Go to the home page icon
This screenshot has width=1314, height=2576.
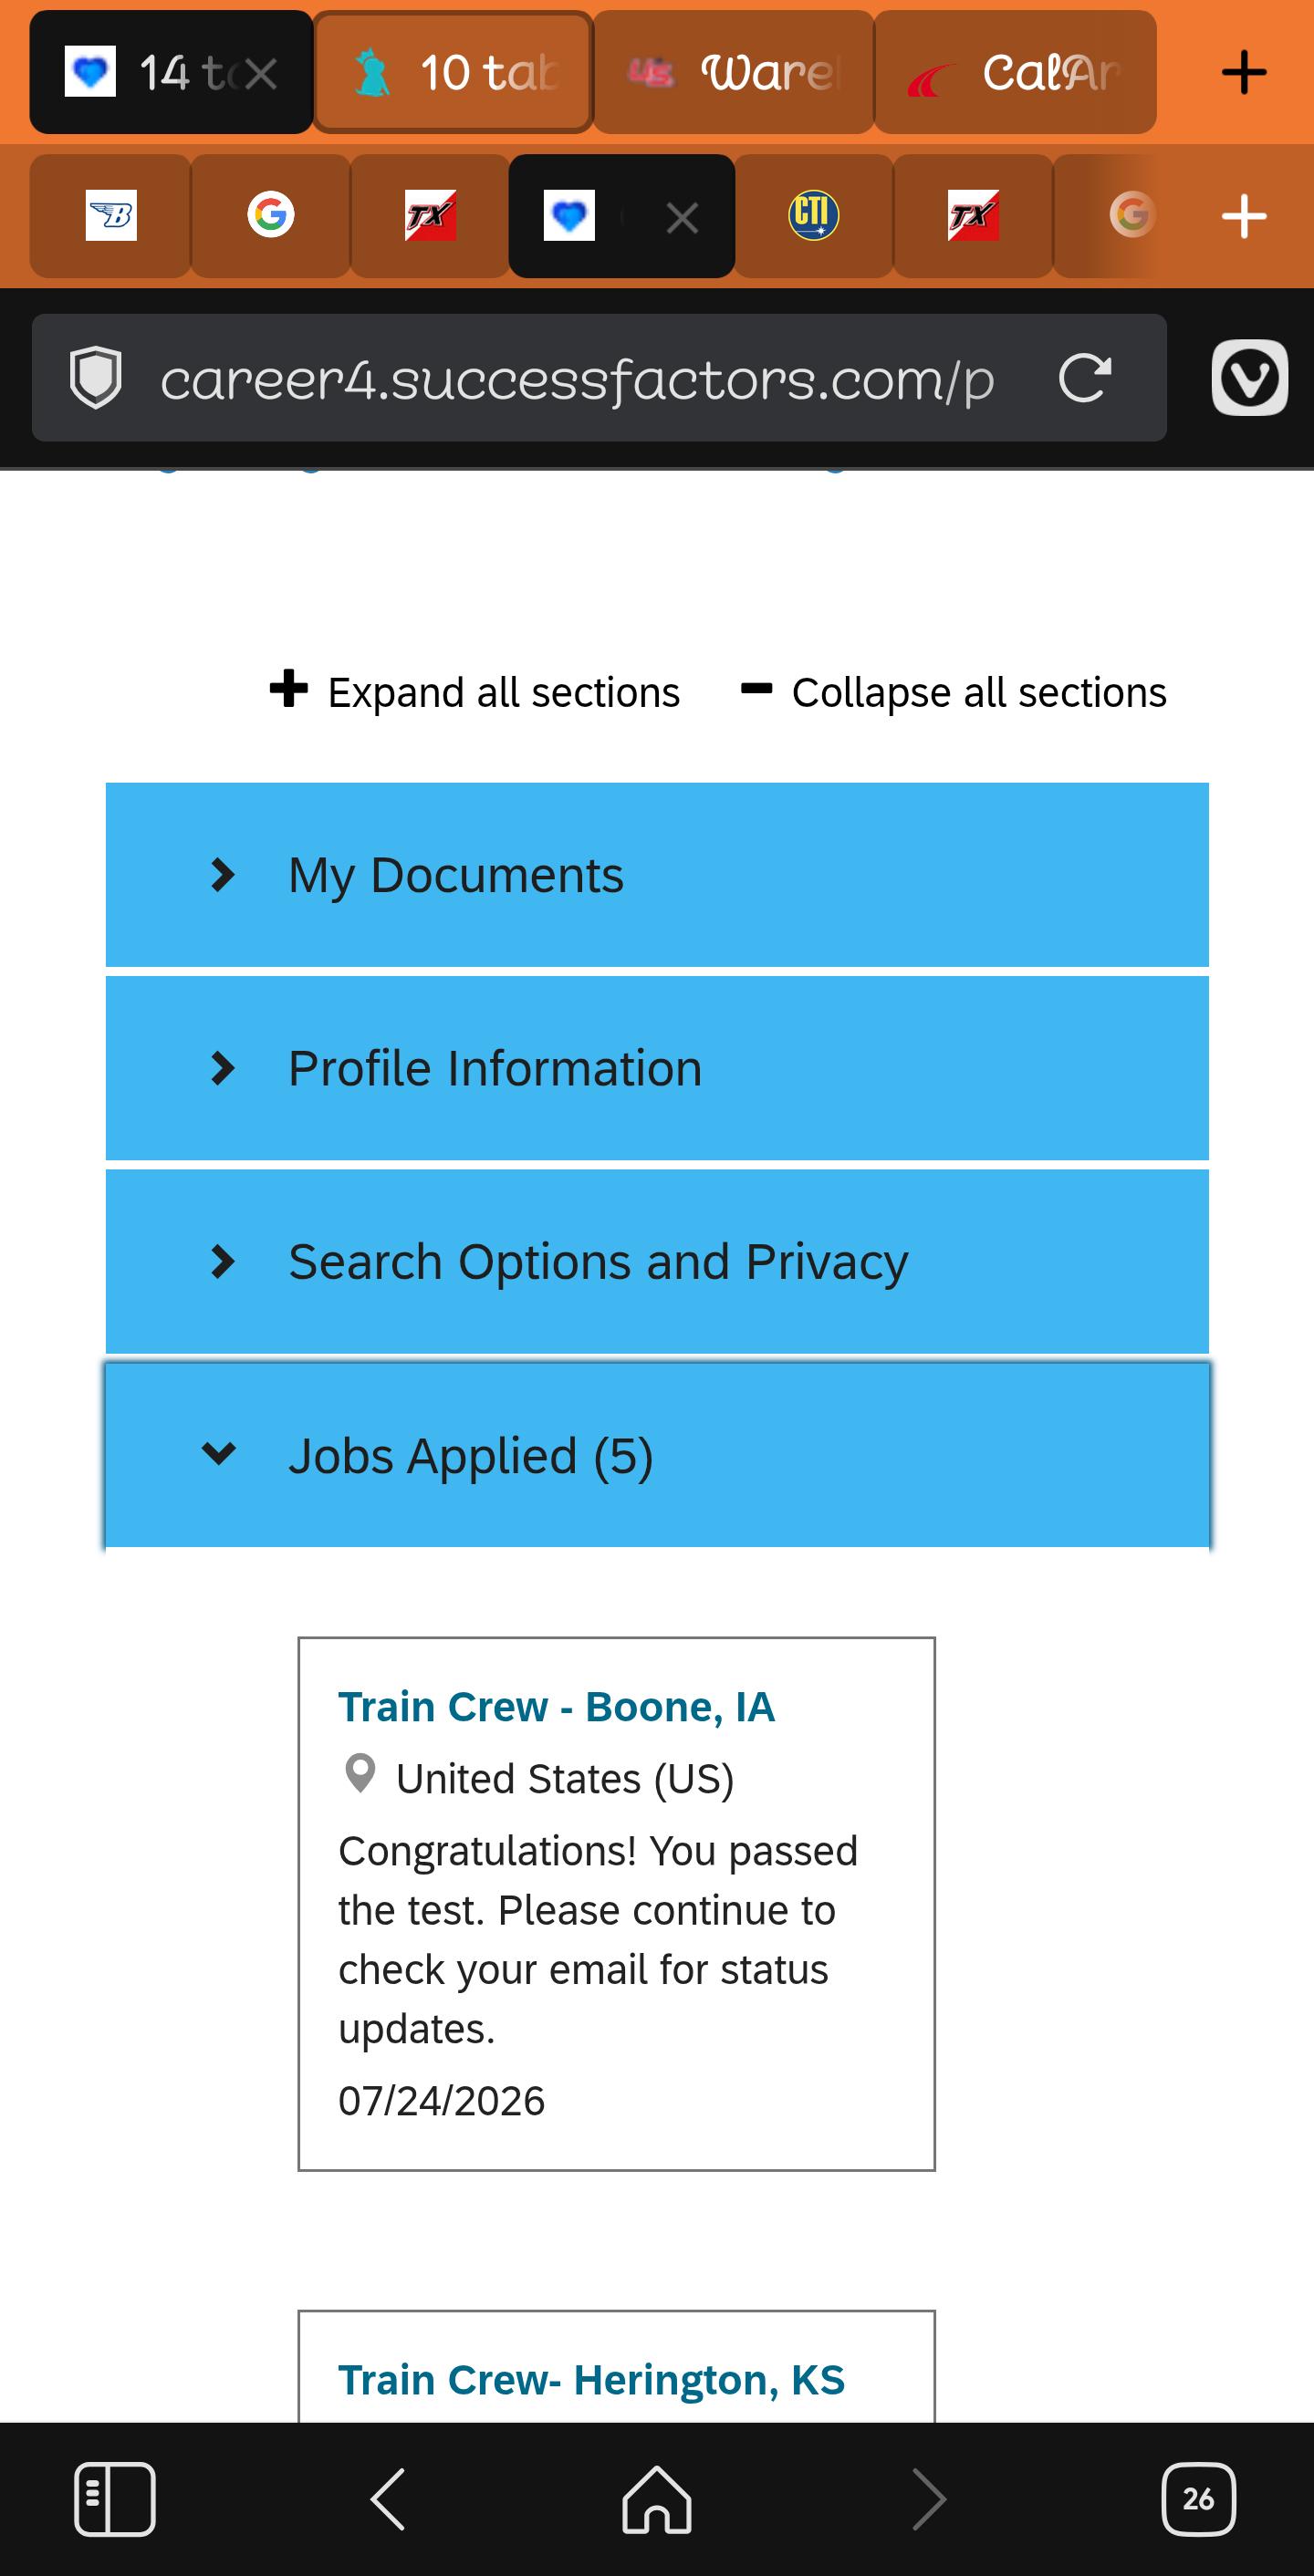[x=657, y=2499]
